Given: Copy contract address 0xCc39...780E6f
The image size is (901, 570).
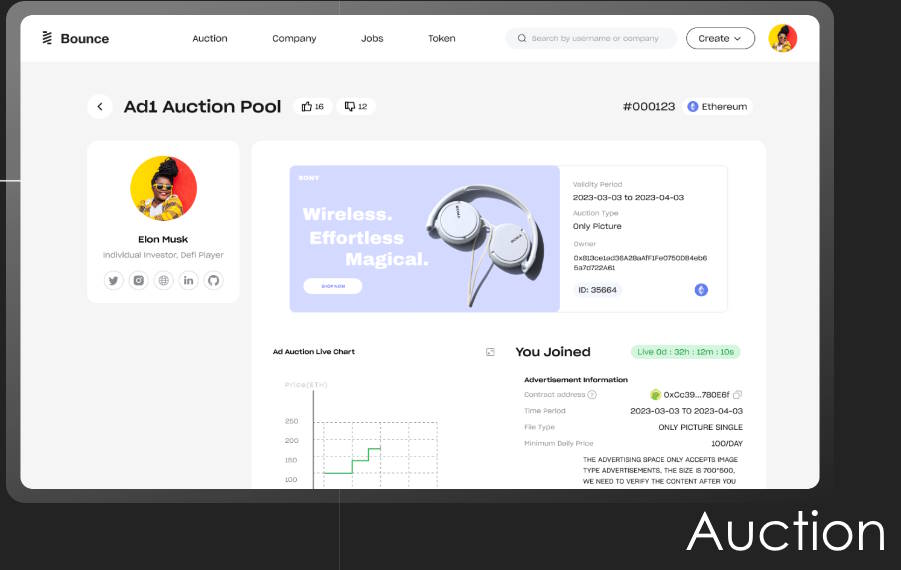Looking at the screenshot, I should (737, 395).
